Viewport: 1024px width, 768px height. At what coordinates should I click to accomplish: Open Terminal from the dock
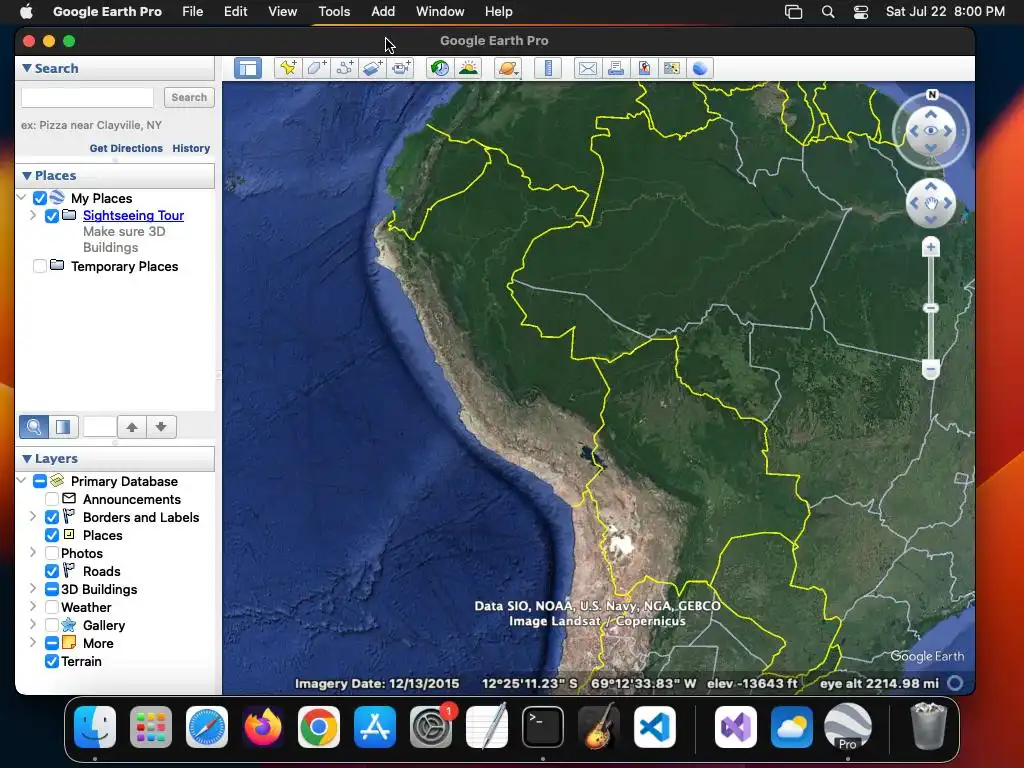click(x=543, y=727)
